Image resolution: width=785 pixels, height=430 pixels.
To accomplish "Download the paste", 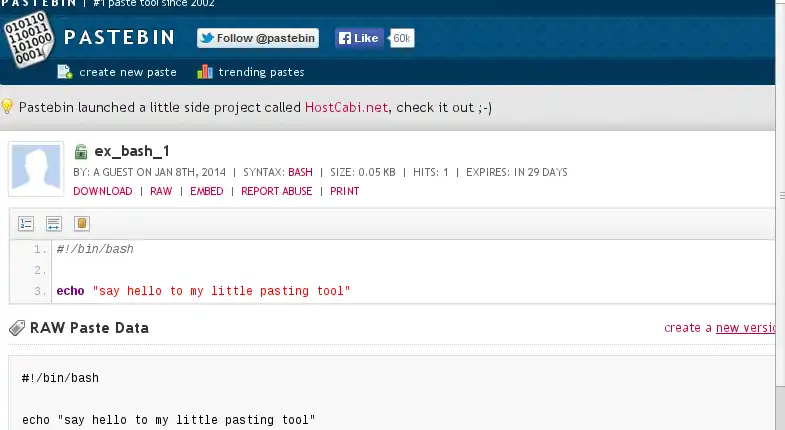I will [x=103, y=191].
